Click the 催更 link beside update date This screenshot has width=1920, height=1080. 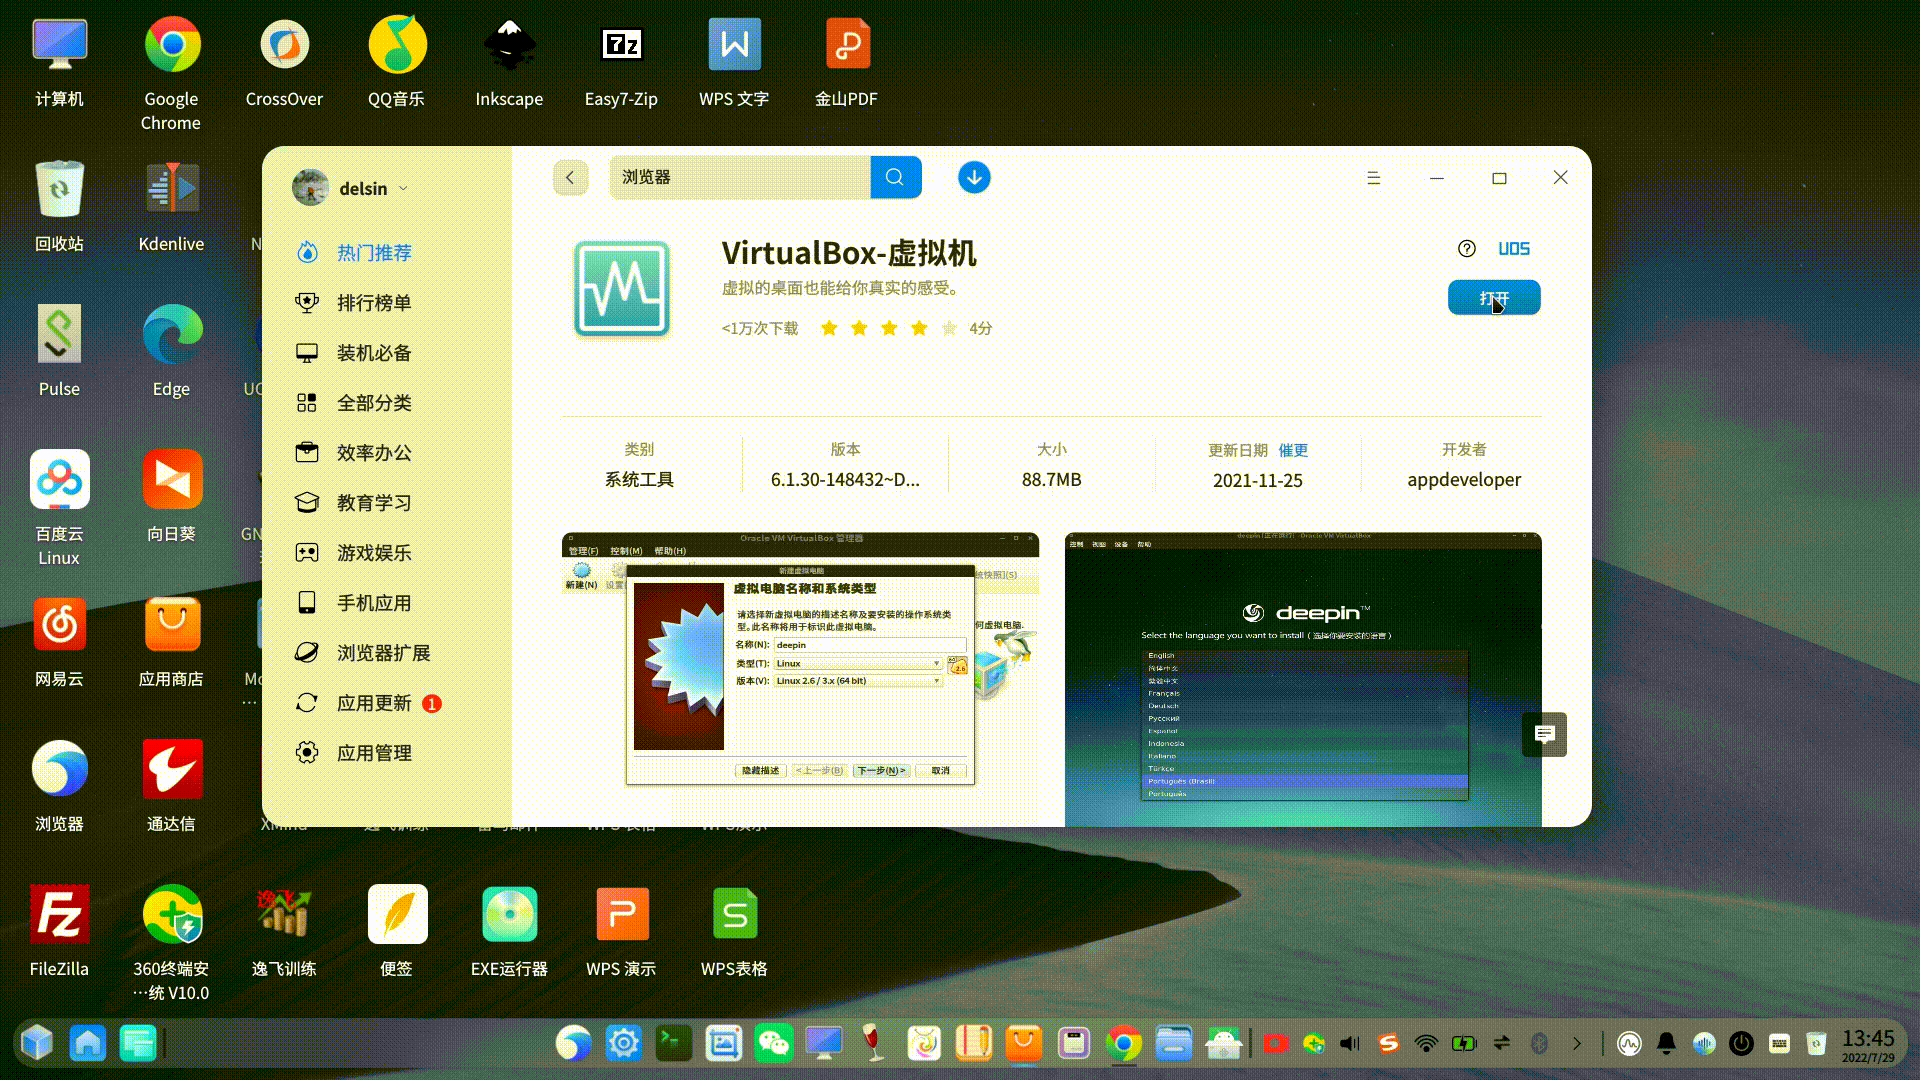1293,451
